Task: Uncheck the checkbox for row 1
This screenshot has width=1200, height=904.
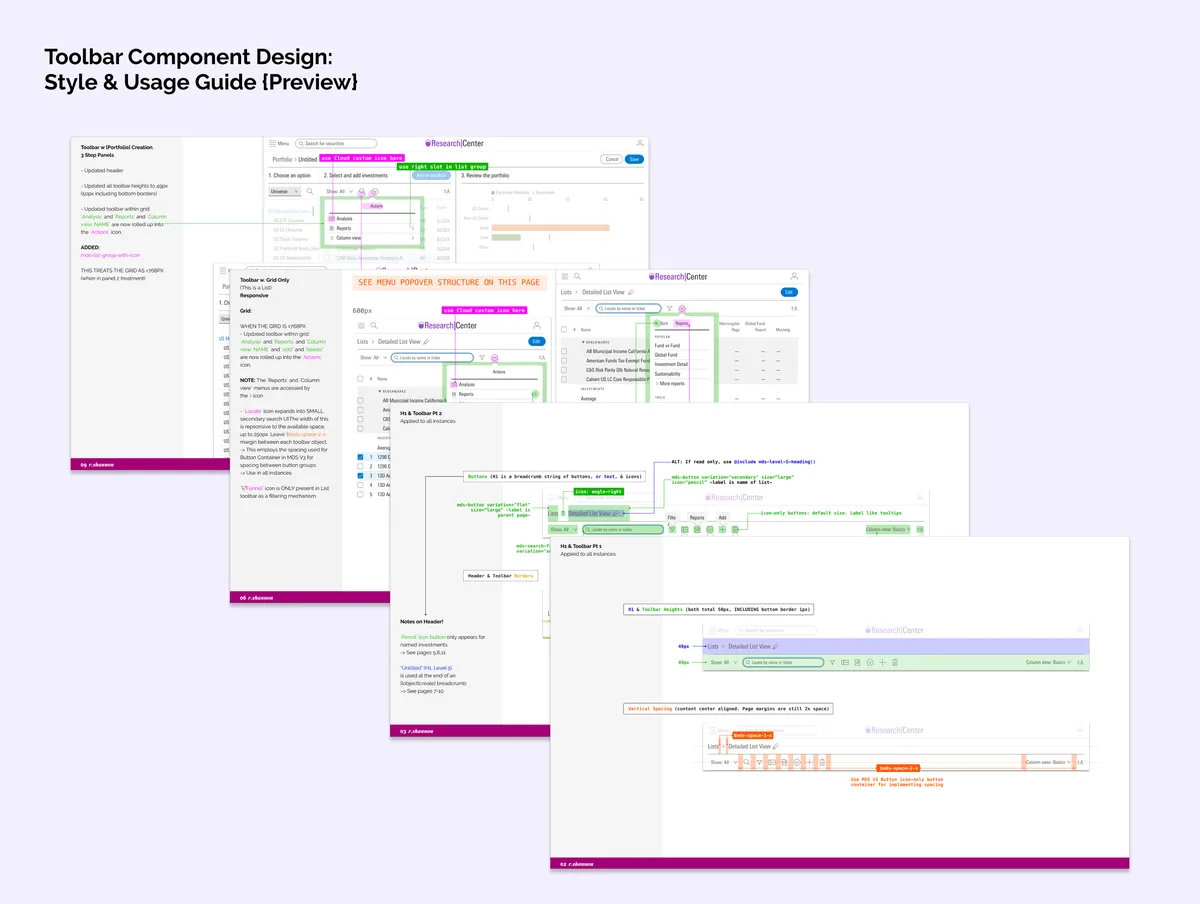Action: (362, 457)
